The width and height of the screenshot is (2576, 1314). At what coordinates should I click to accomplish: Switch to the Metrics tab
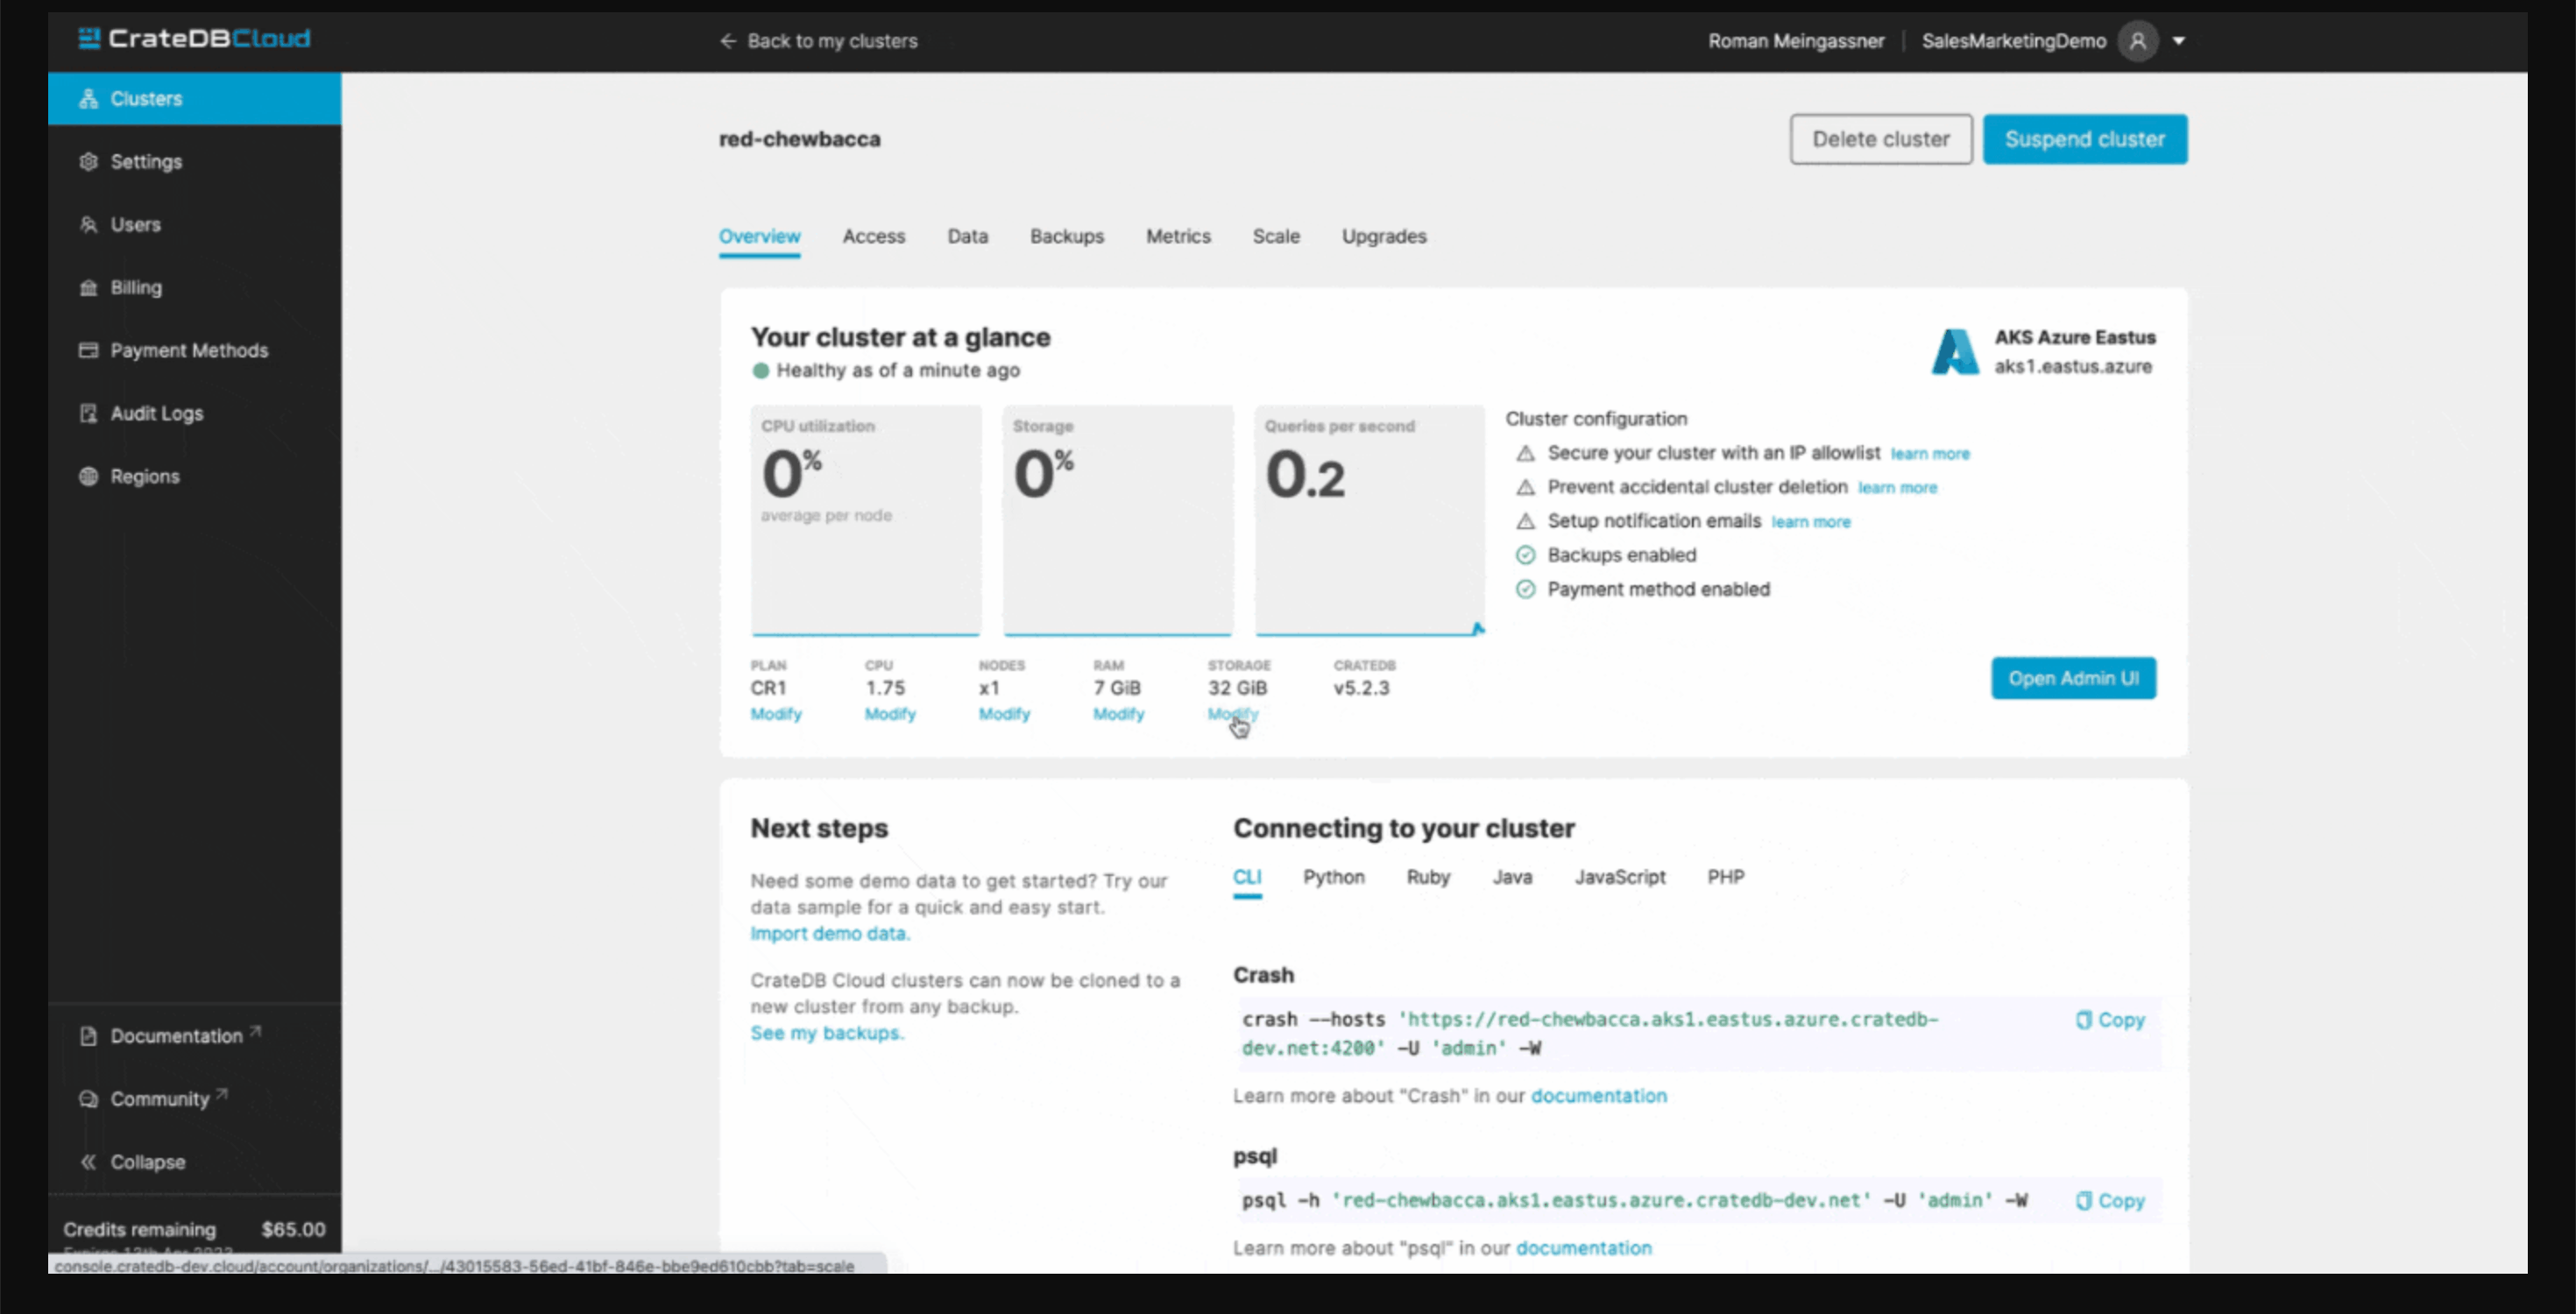click(x=1178, y=237)
